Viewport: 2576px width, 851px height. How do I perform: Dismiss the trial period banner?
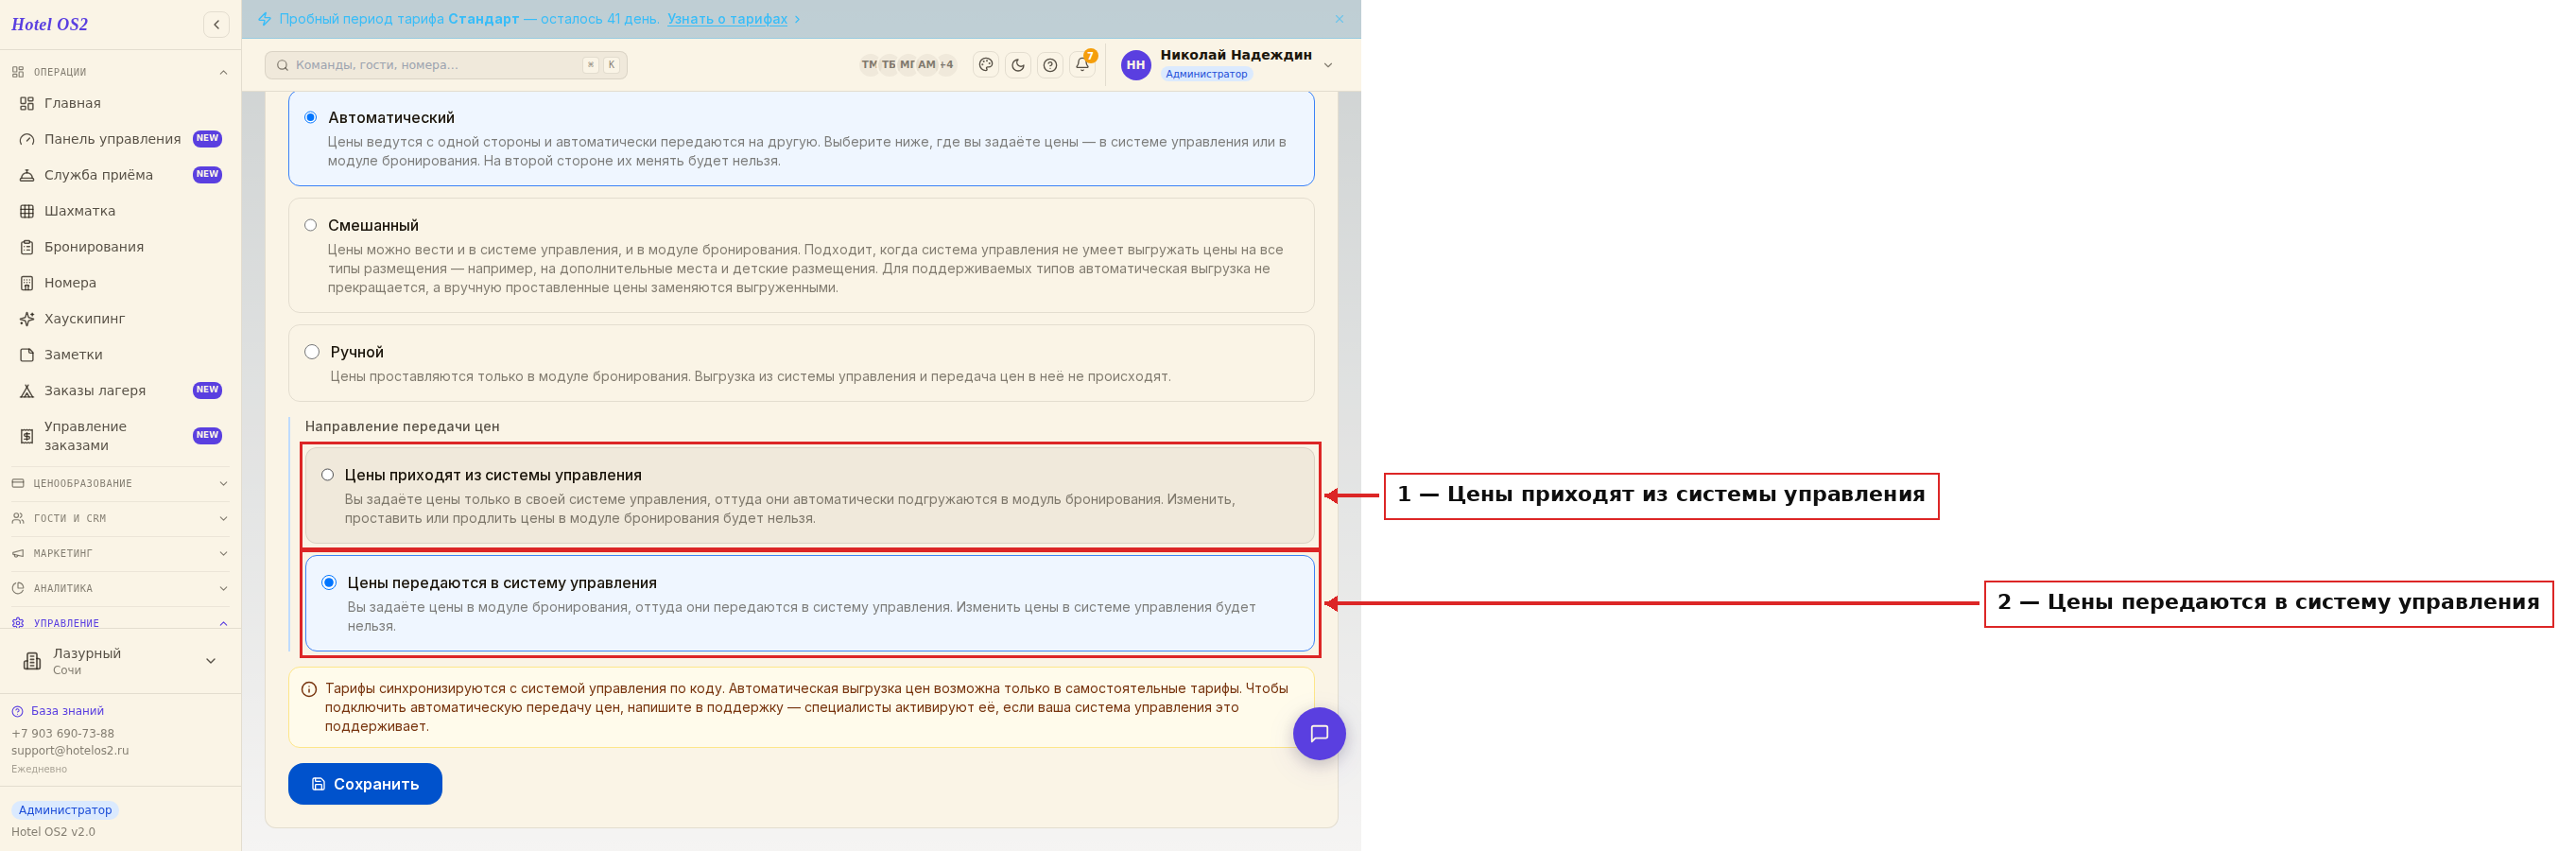point(1339,19)
